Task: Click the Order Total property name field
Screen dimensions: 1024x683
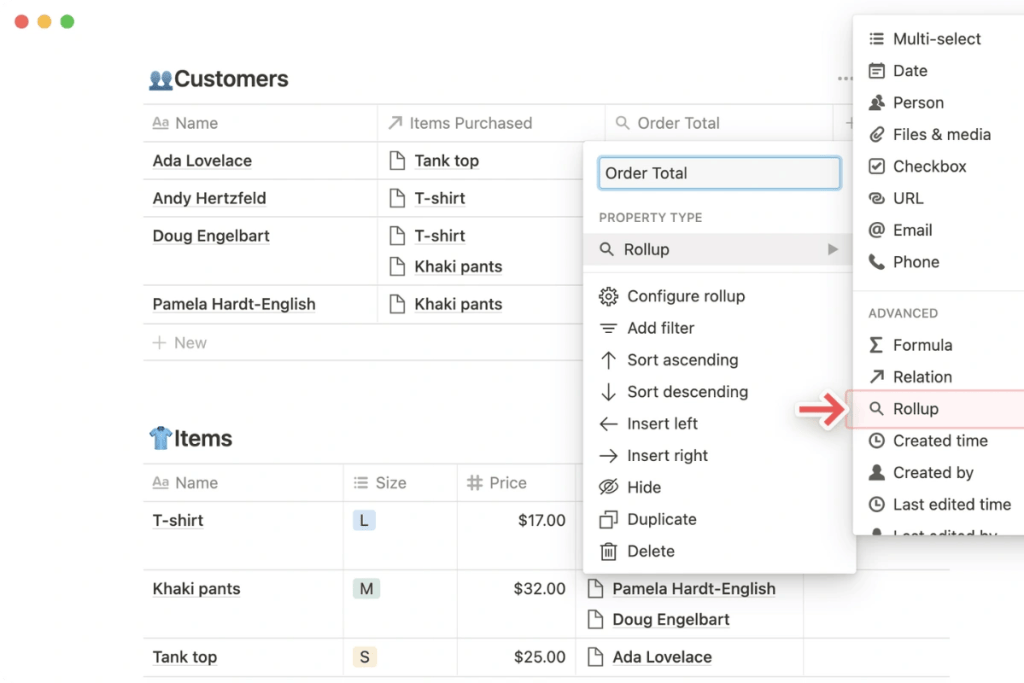Action: (x=719, y=173)
